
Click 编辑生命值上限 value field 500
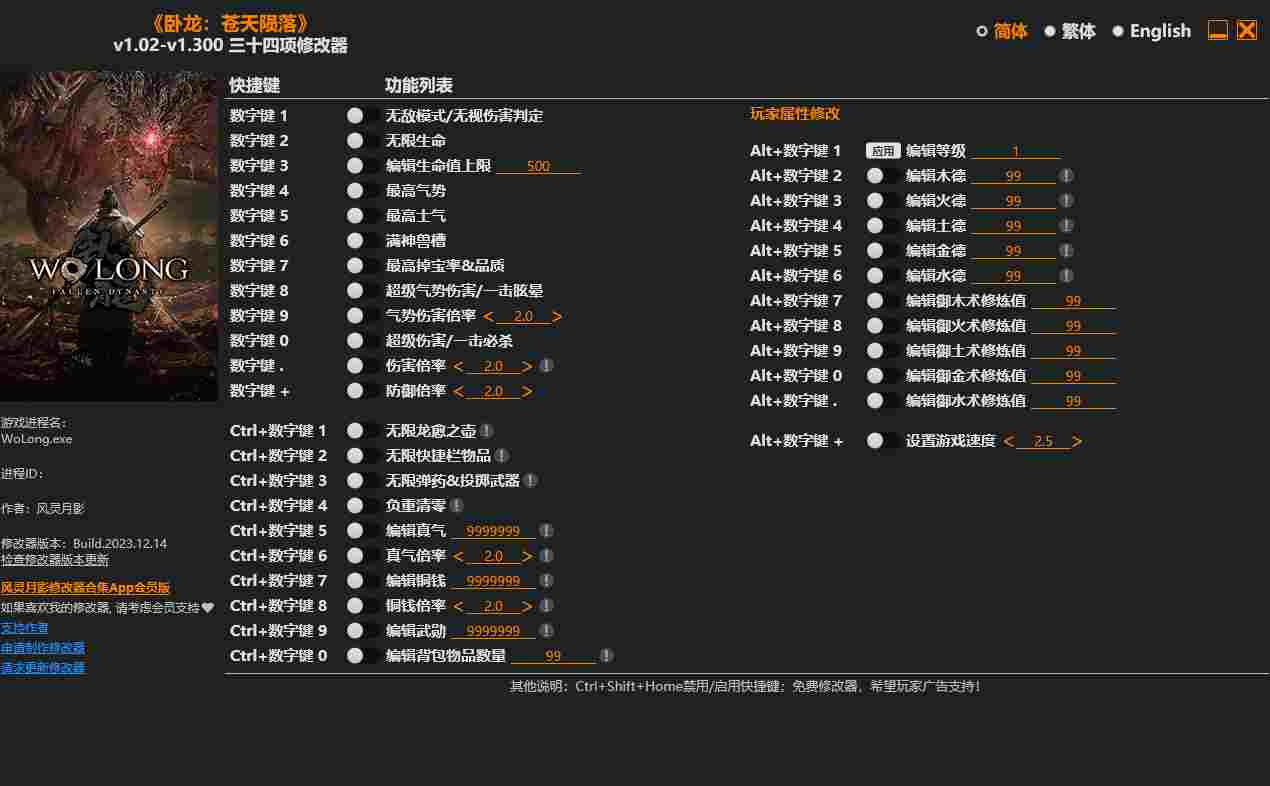[538, 166]
